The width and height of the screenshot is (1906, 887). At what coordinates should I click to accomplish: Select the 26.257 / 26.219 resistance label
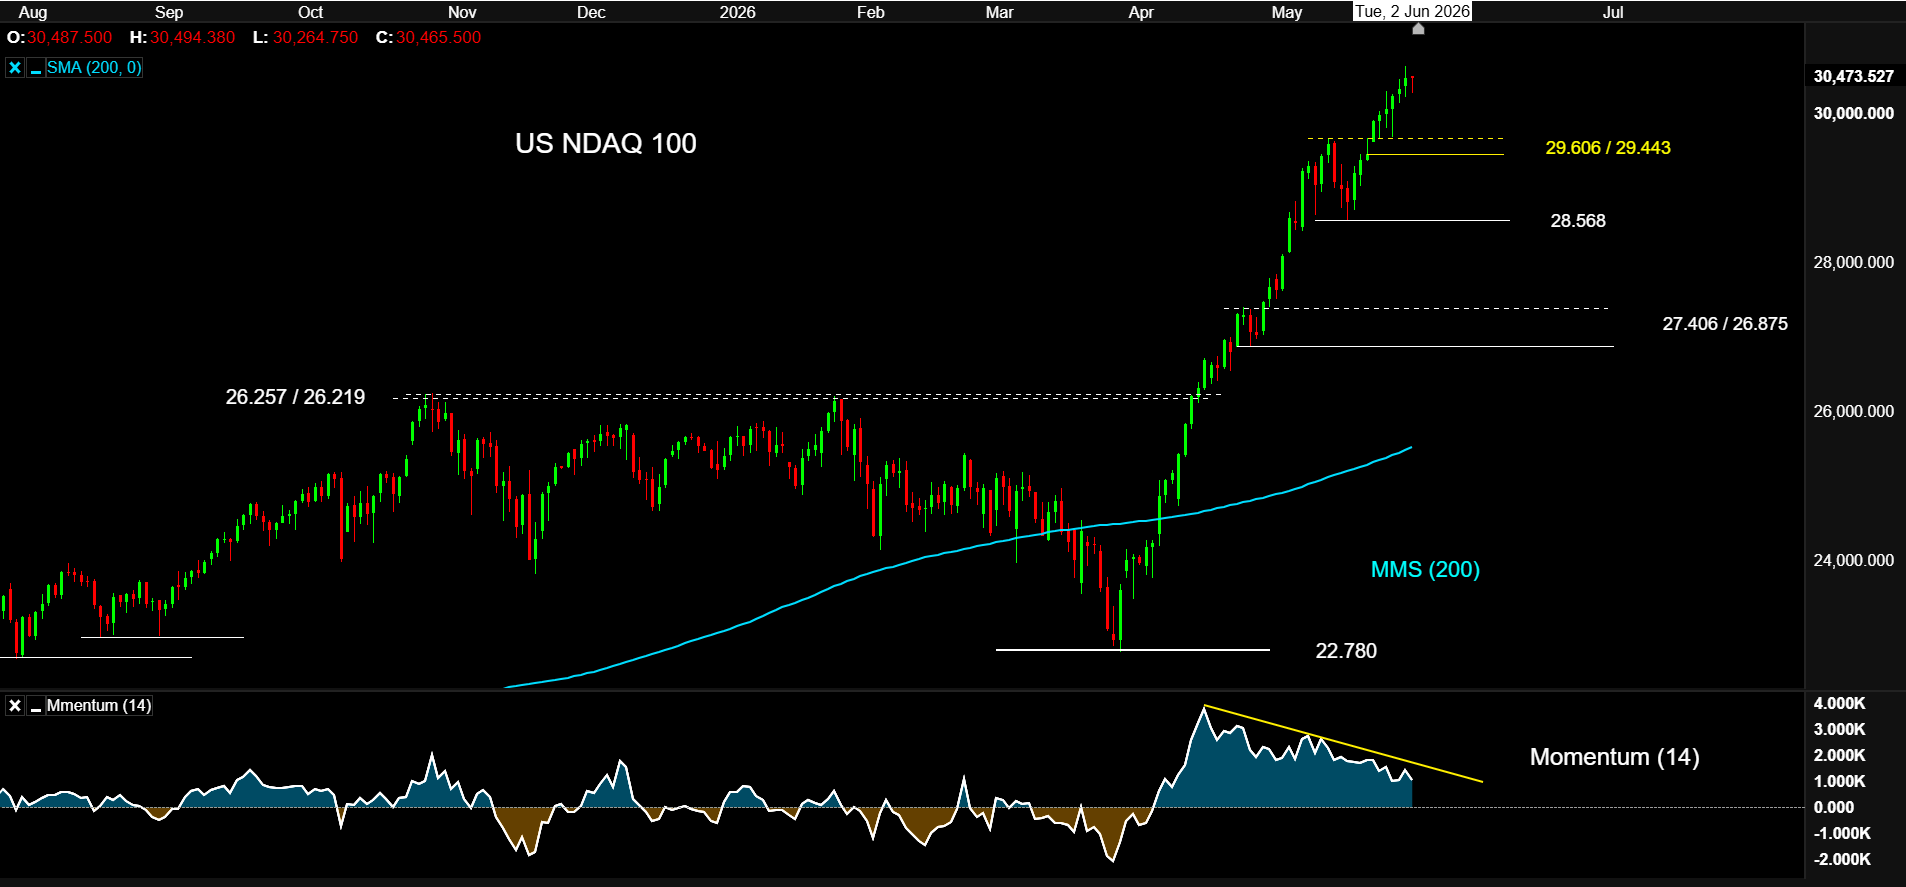295,397
